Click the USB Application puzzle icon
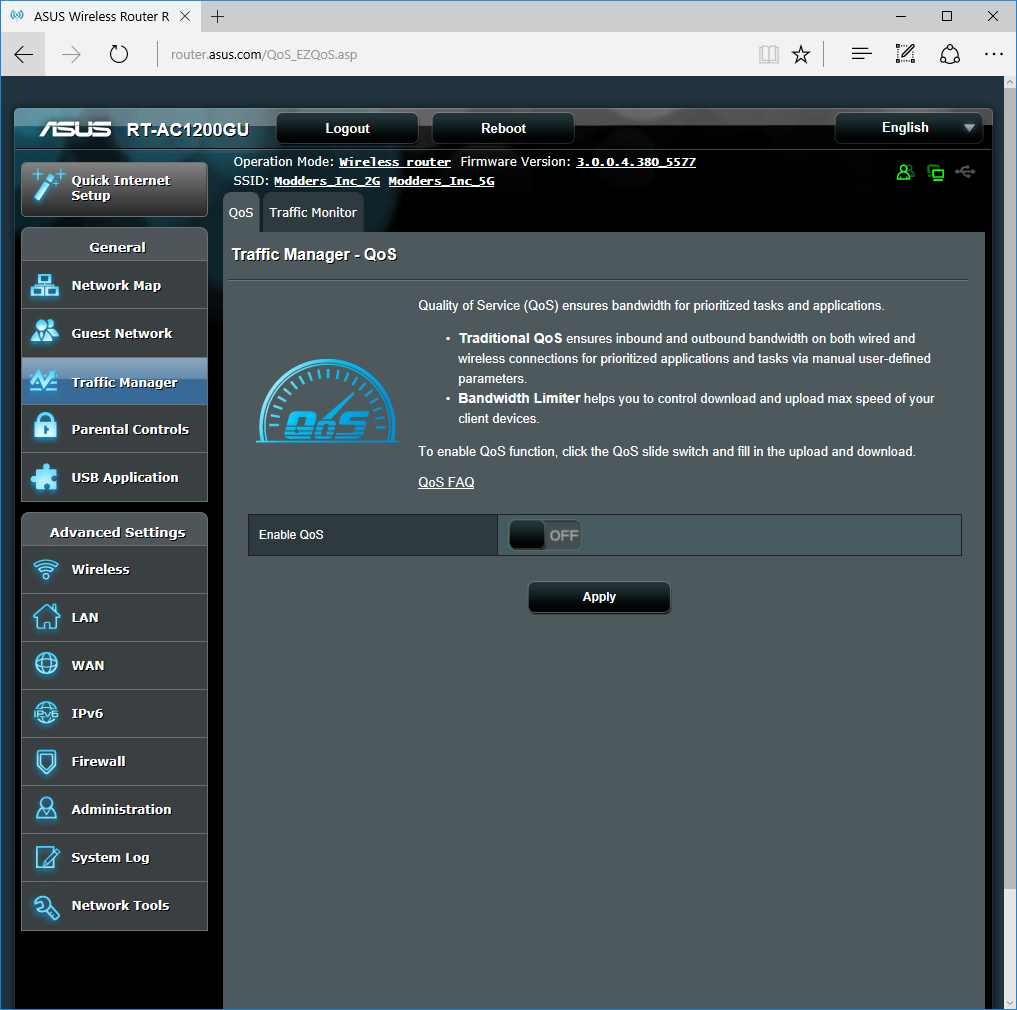The width and height of the screenshot is (1017, 1010). [45, 477]
